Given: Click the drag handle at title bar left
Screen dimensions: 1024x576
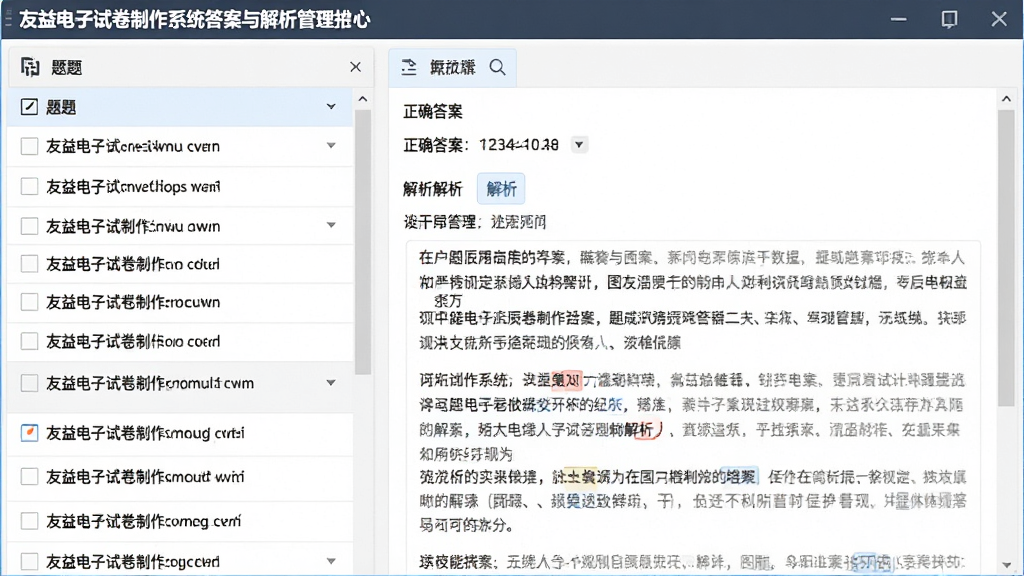Looking at the screenshot, I should coord(8,19).
